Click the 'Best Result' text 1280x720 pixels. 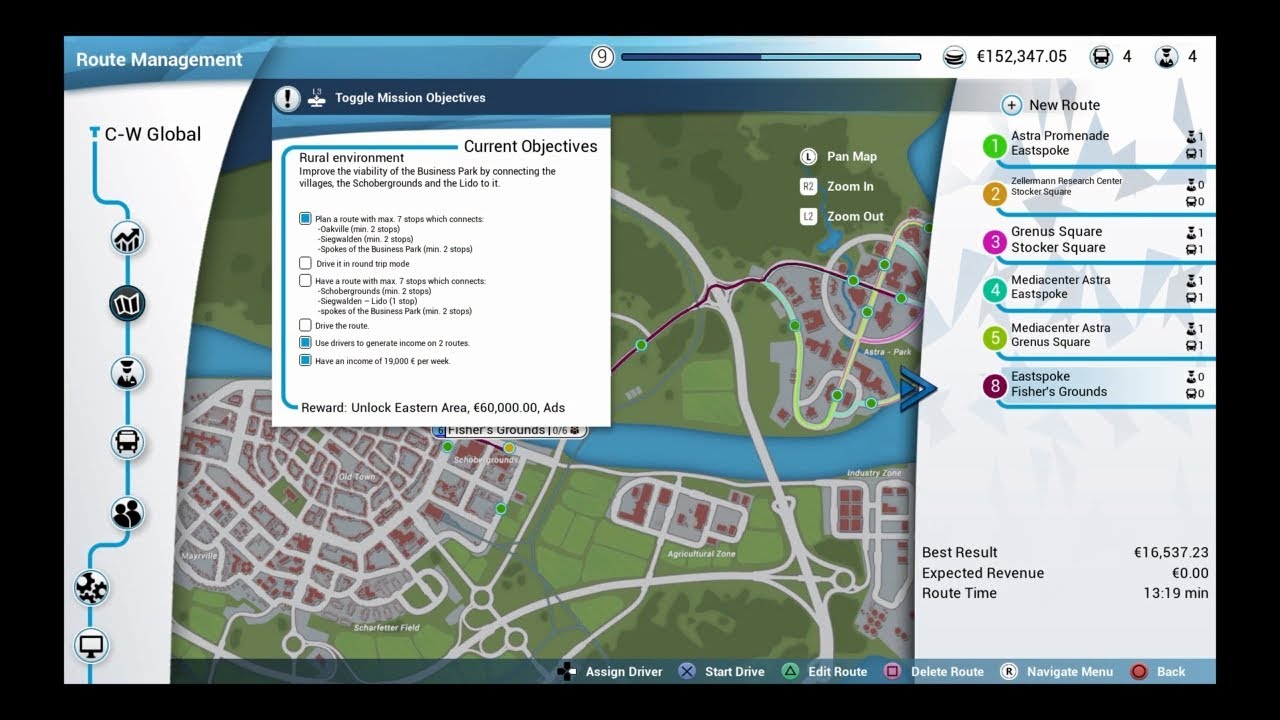tap(960, 553)
